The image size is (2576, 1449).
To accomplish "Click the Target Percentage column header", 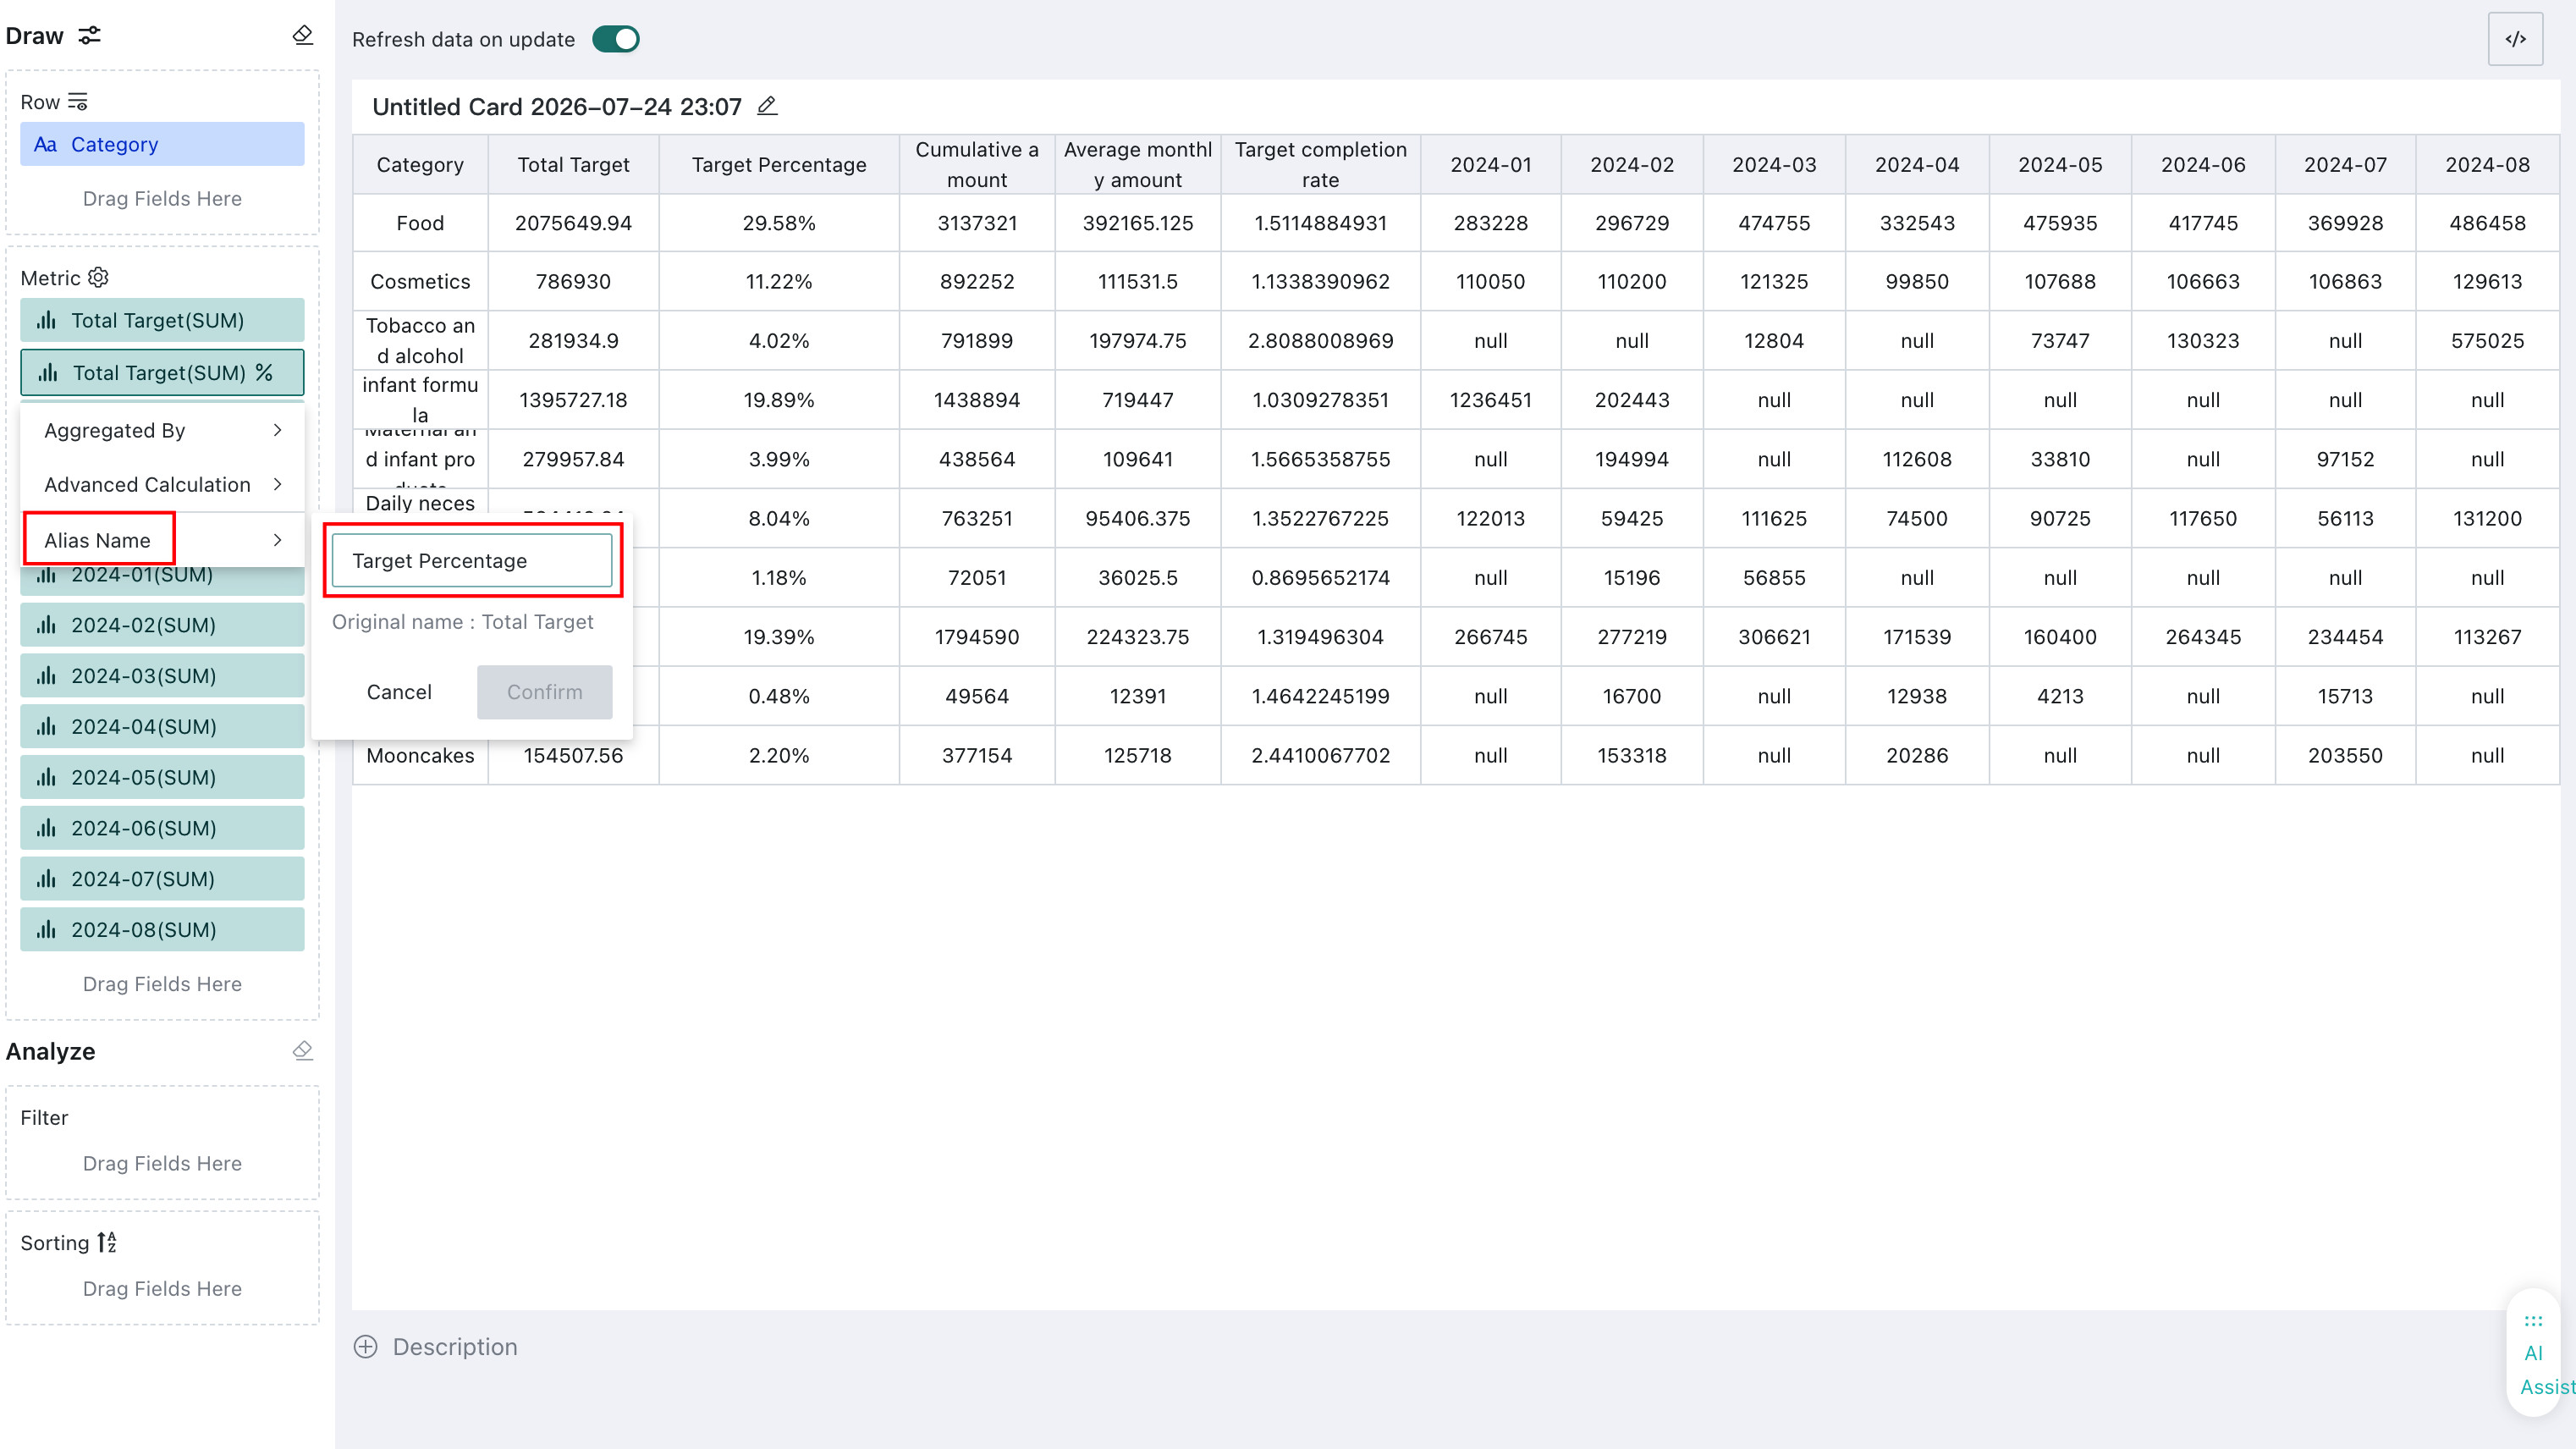I will (x=779, y=165).
